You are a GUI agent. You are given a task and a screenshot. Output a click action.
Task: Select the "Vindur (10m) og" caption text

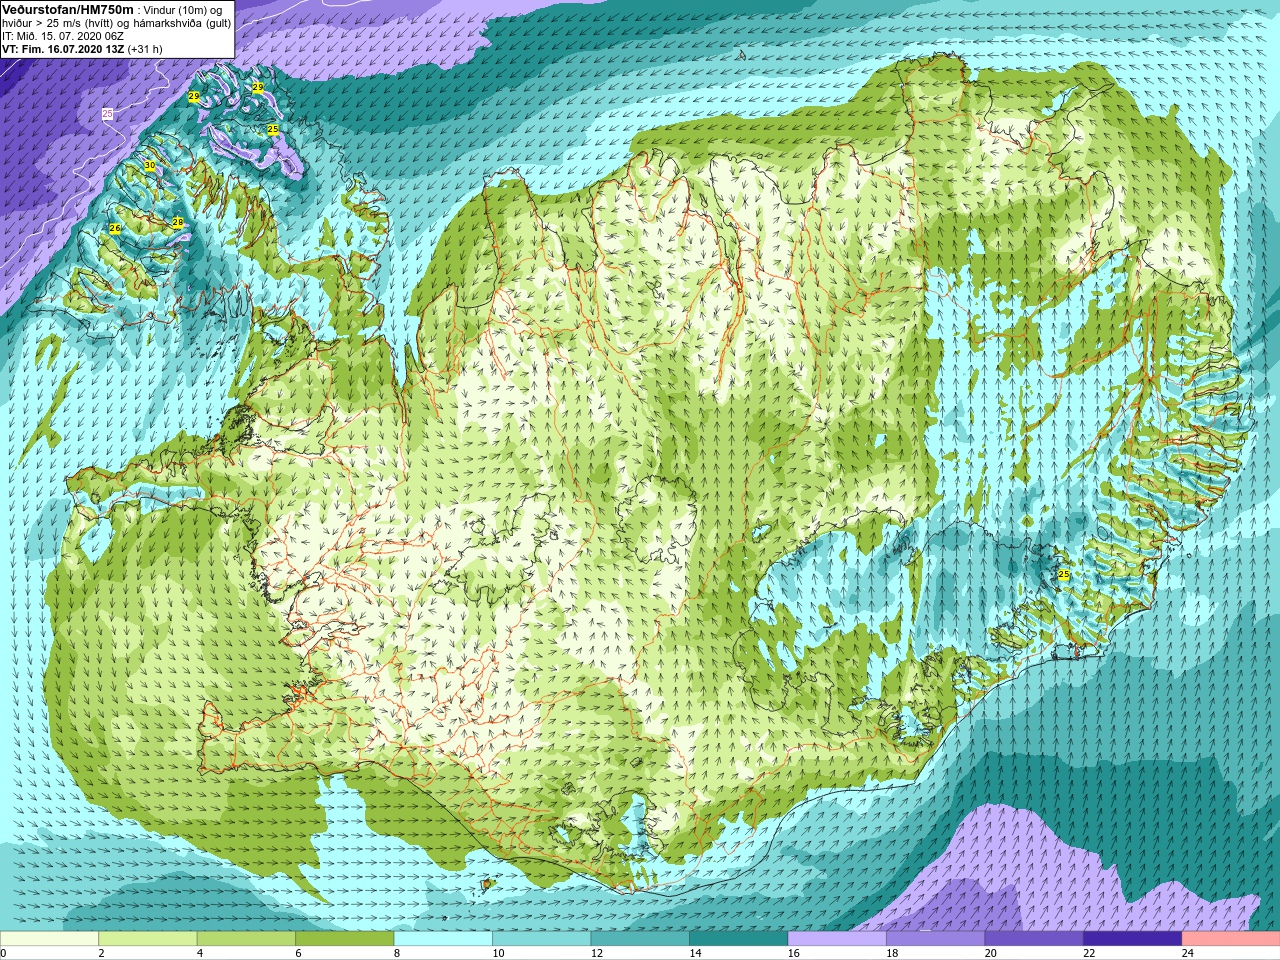(x=183, y=11)
